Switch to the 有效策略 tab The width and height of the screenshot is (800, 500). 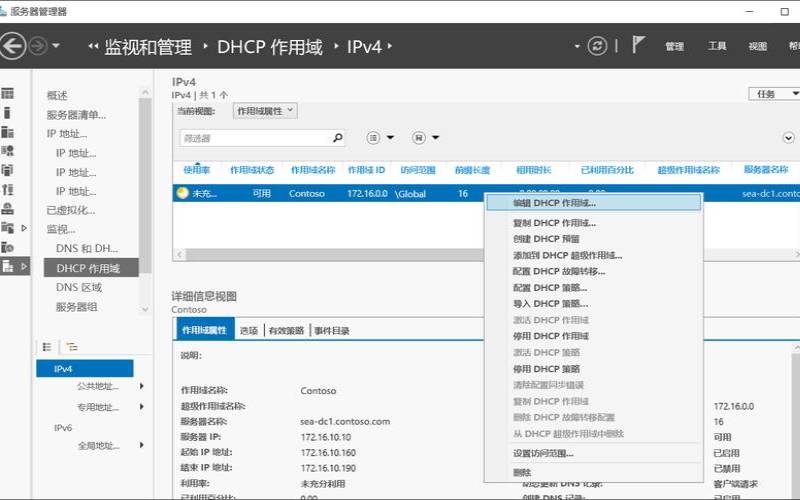286,331
